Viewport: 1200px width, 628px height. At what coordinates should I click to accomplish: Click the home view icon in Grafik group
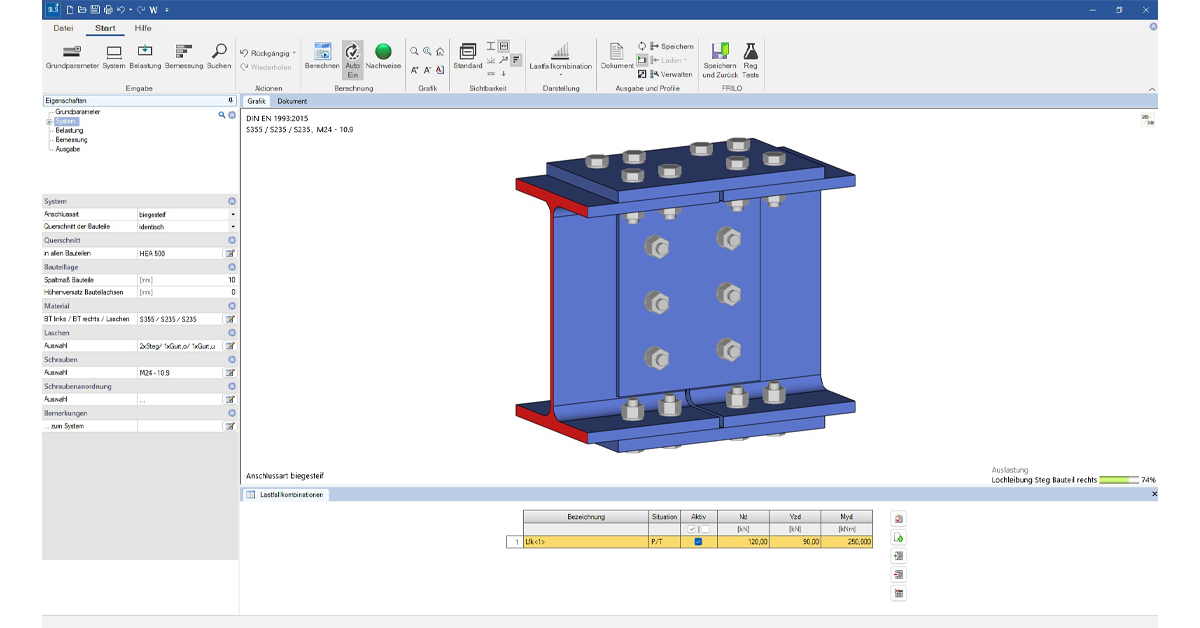(x=440, y=51)
